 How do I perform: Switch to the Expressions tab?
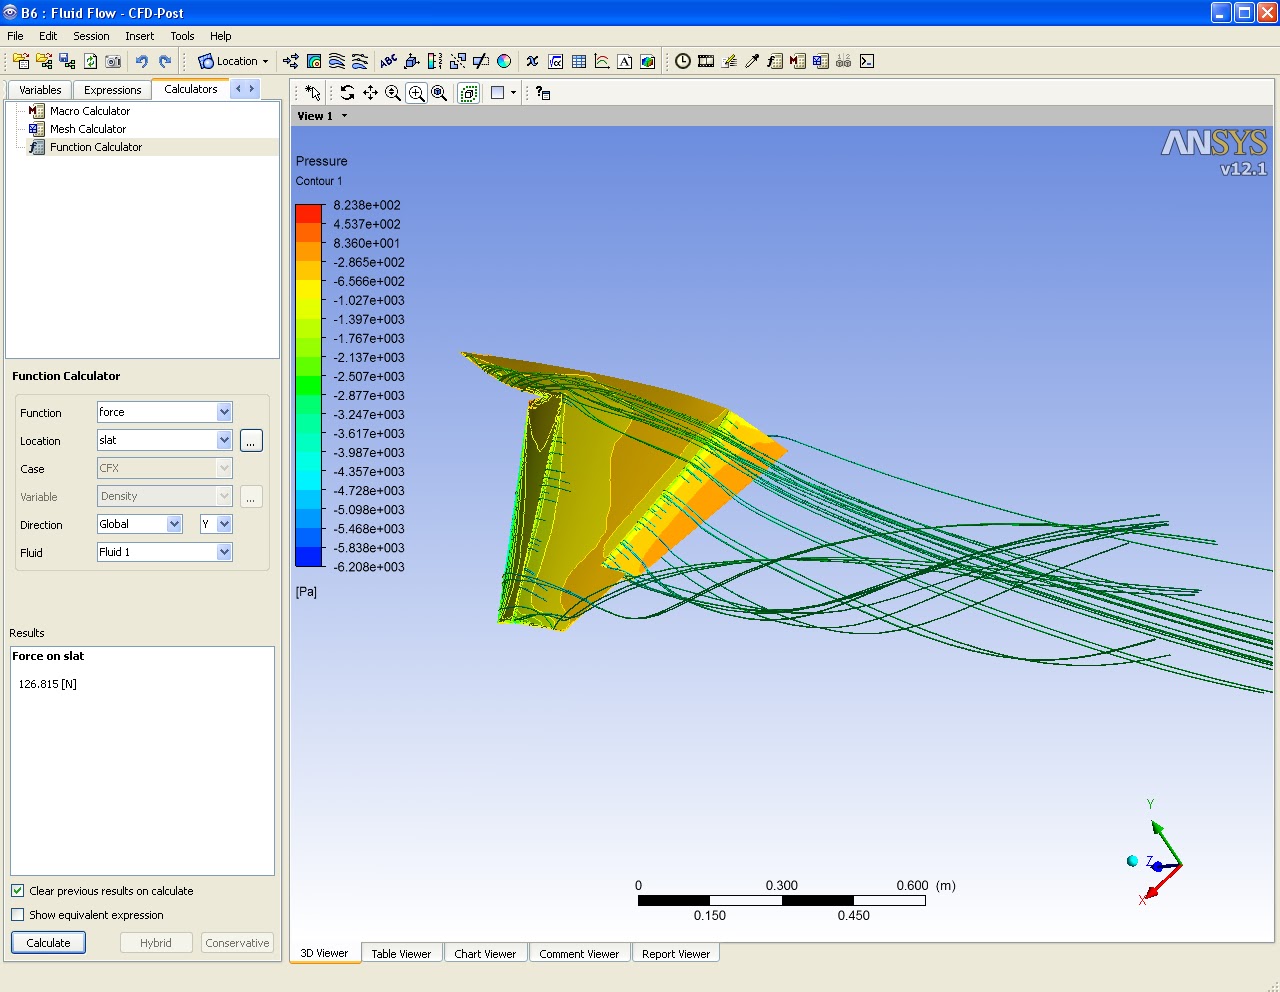pyautogui.click(x=113, y=90)
